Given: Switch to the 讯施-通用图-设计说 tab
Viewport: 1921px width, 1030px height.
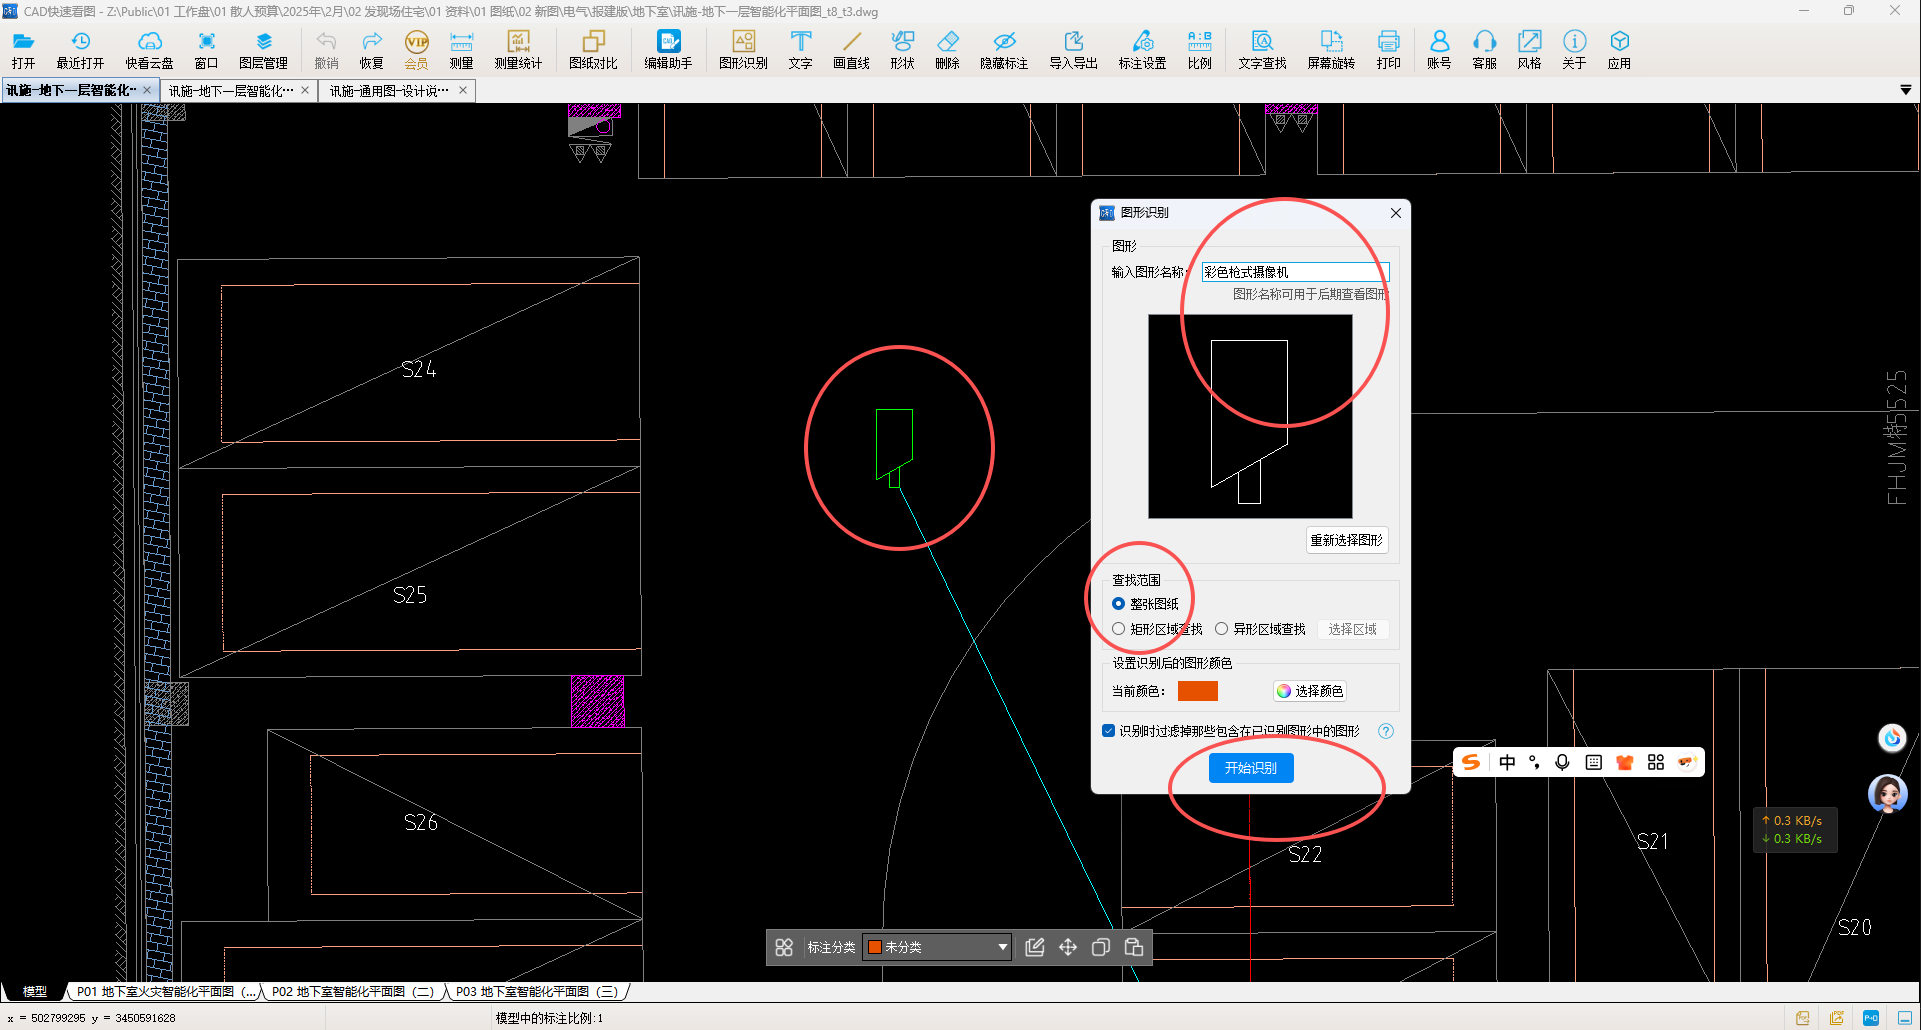Looking at the screenshot, I should pos(390,91).
